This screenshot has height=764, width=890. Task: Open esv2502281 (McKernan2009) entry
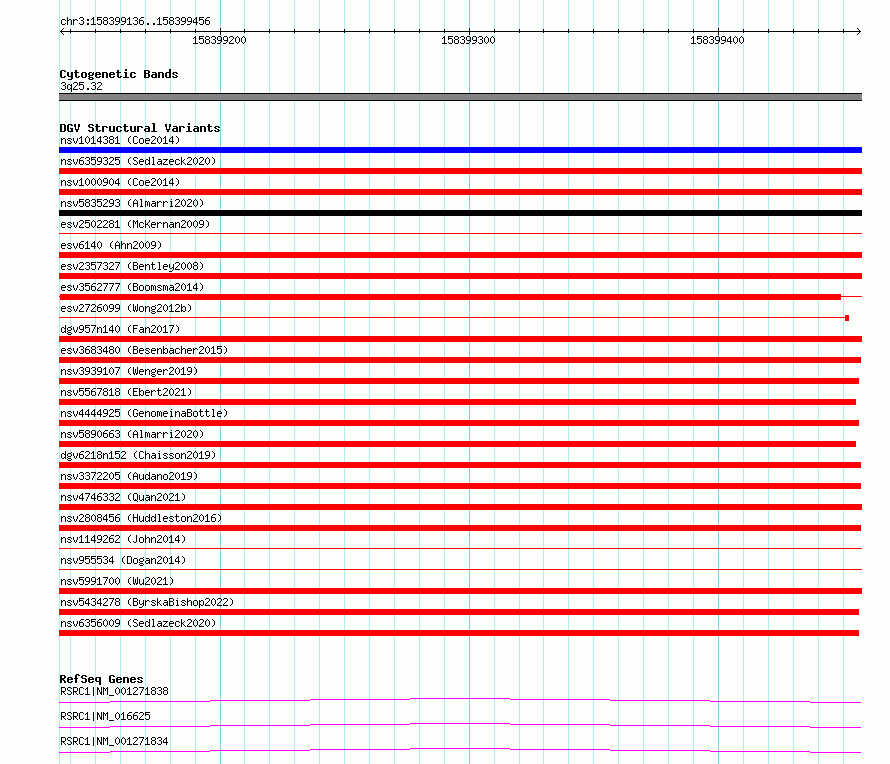coord(135,224)
